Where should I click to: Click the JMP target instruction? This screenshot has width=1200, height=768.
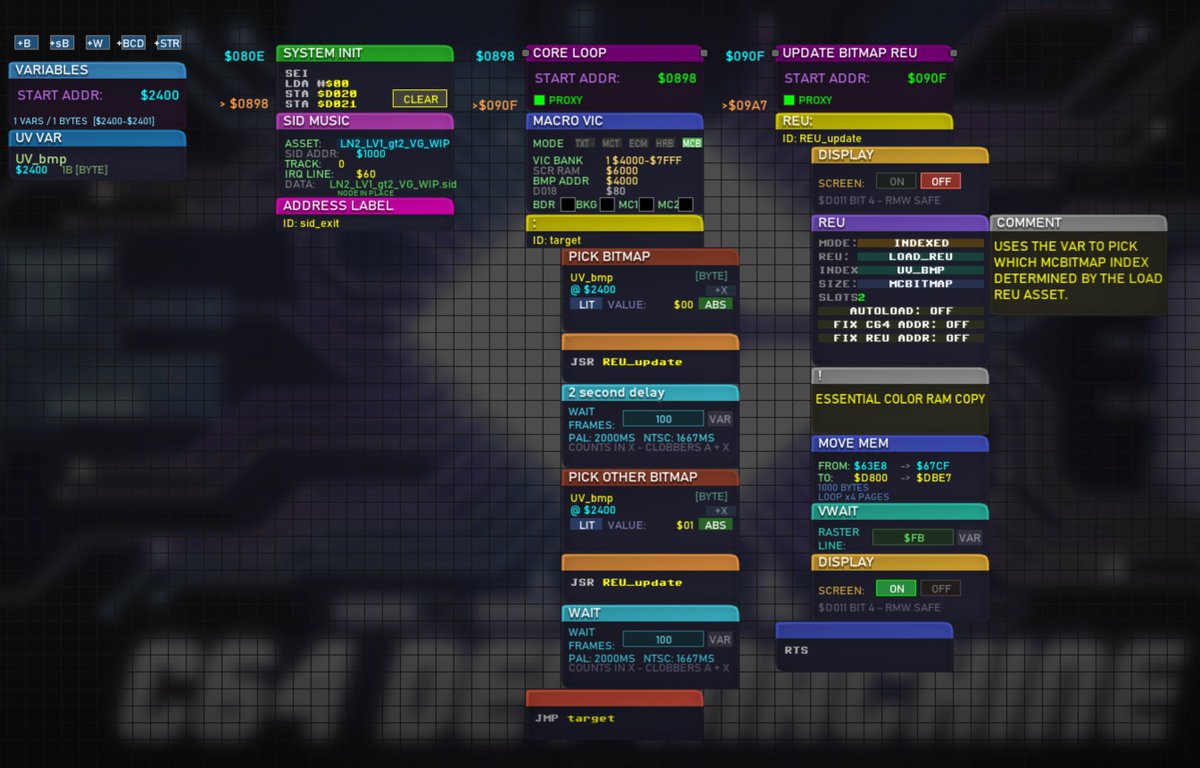(575, 718)
